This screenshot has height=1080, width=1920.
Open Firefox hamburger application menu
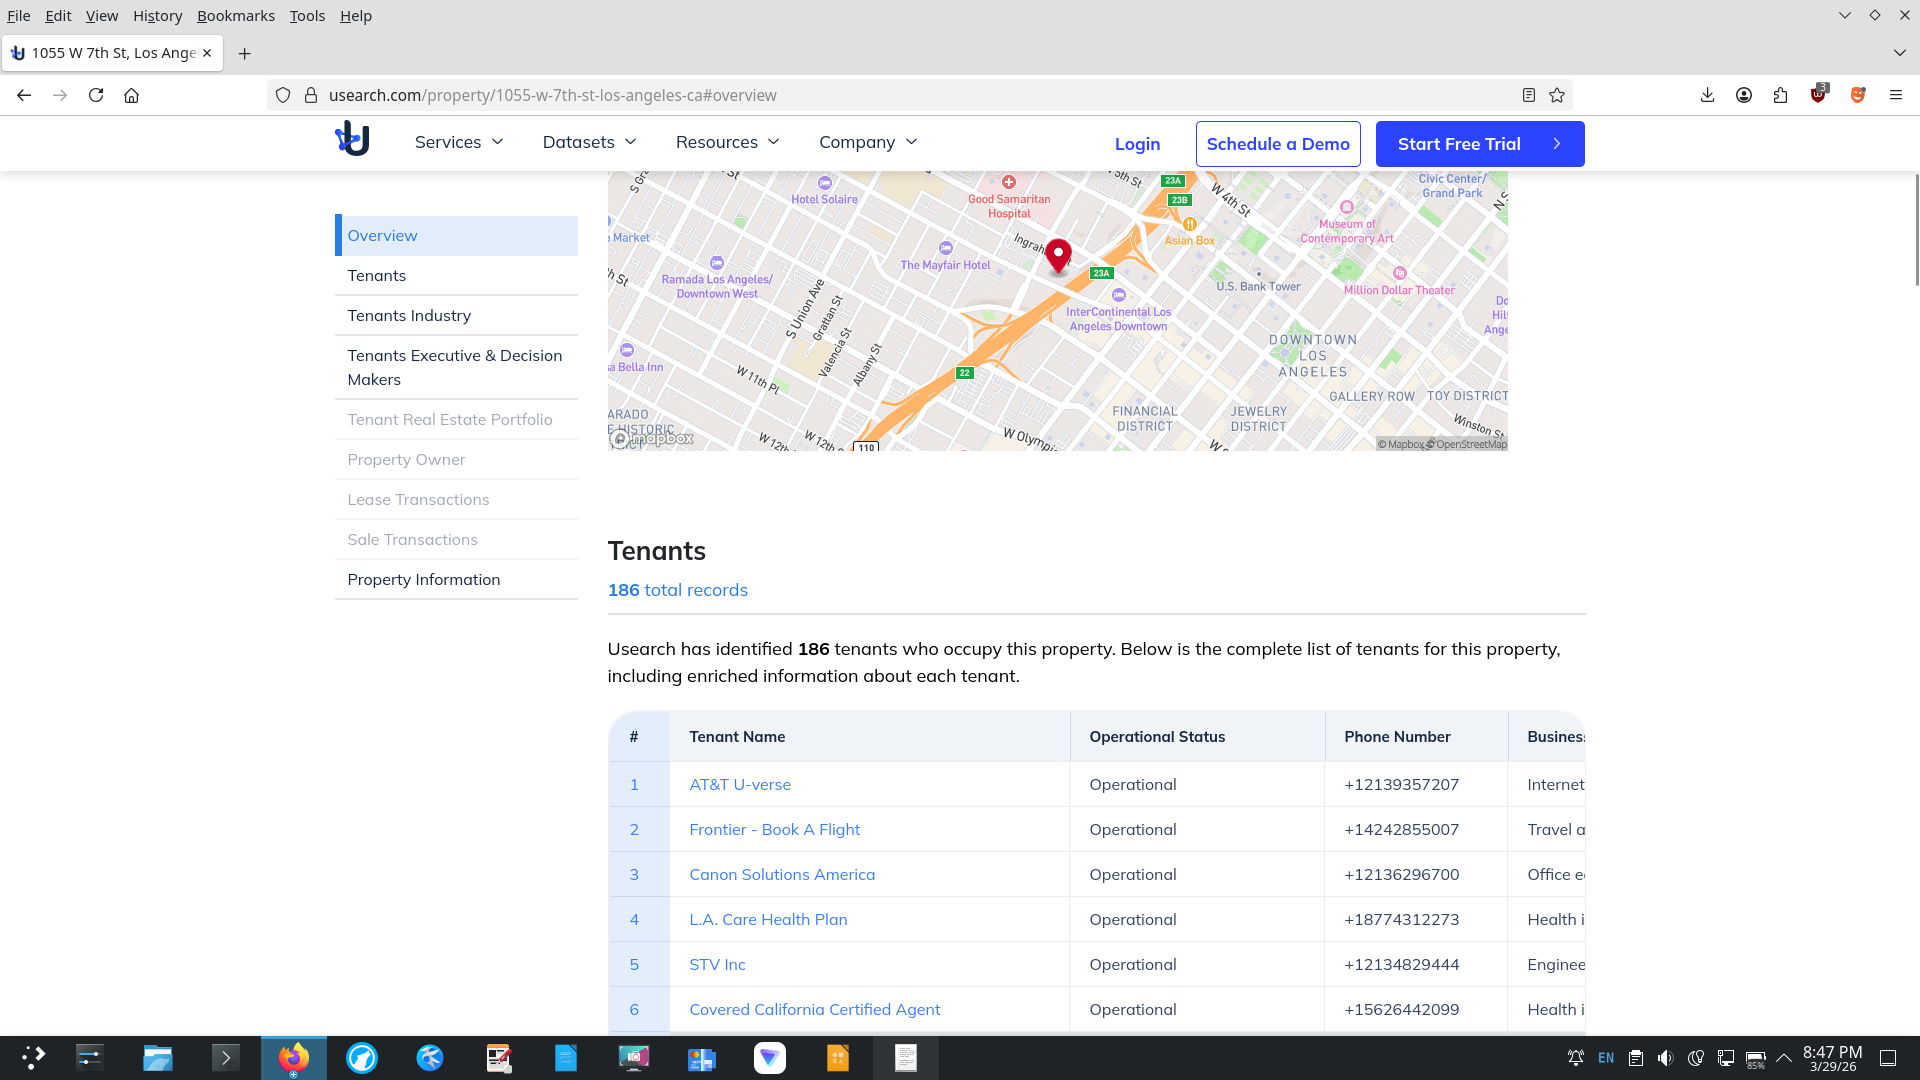(1895, 95)
